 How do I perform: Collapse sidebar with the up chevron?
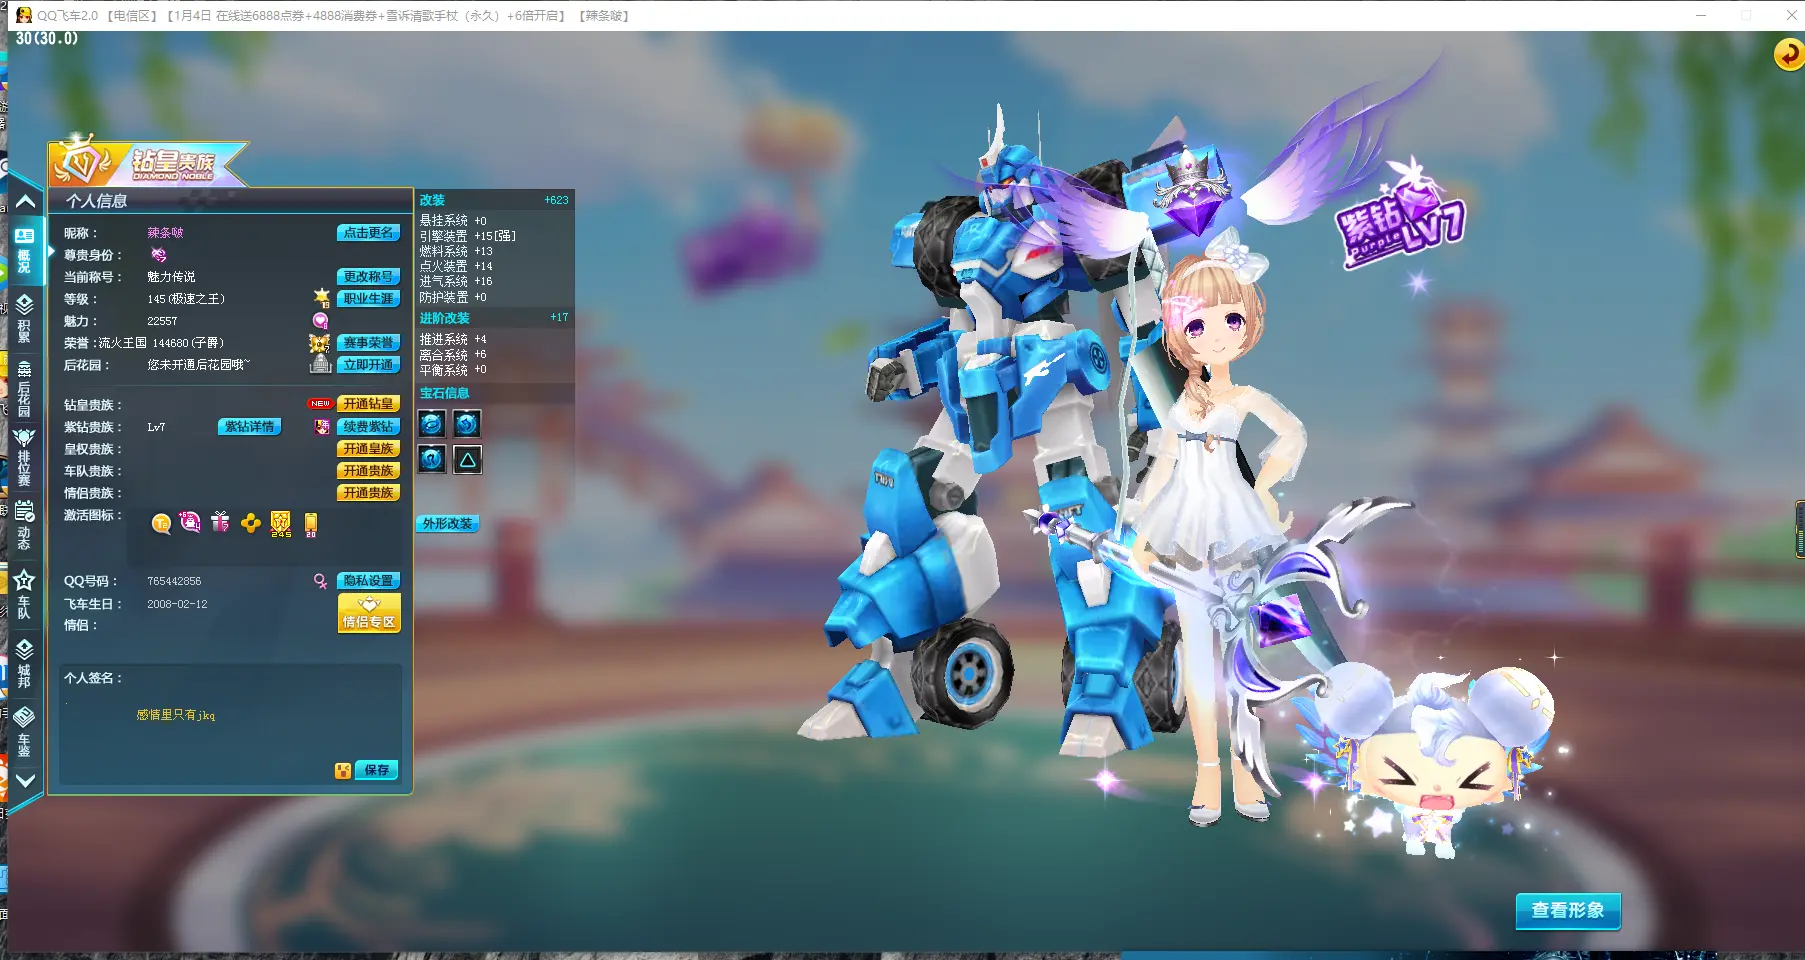(x=25, y=201)
